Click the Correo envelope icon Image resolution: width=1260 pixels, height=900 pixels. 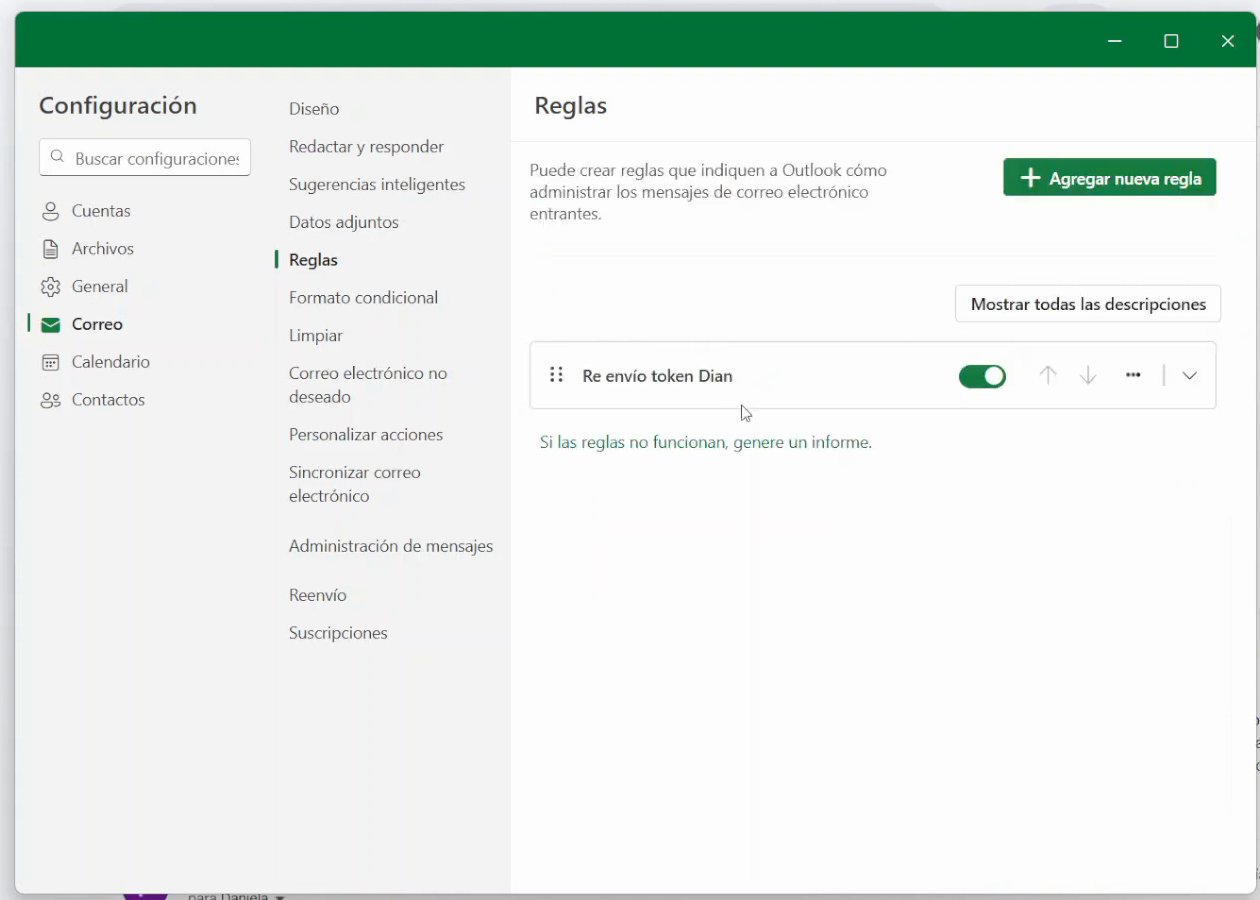tap(50, 325)
